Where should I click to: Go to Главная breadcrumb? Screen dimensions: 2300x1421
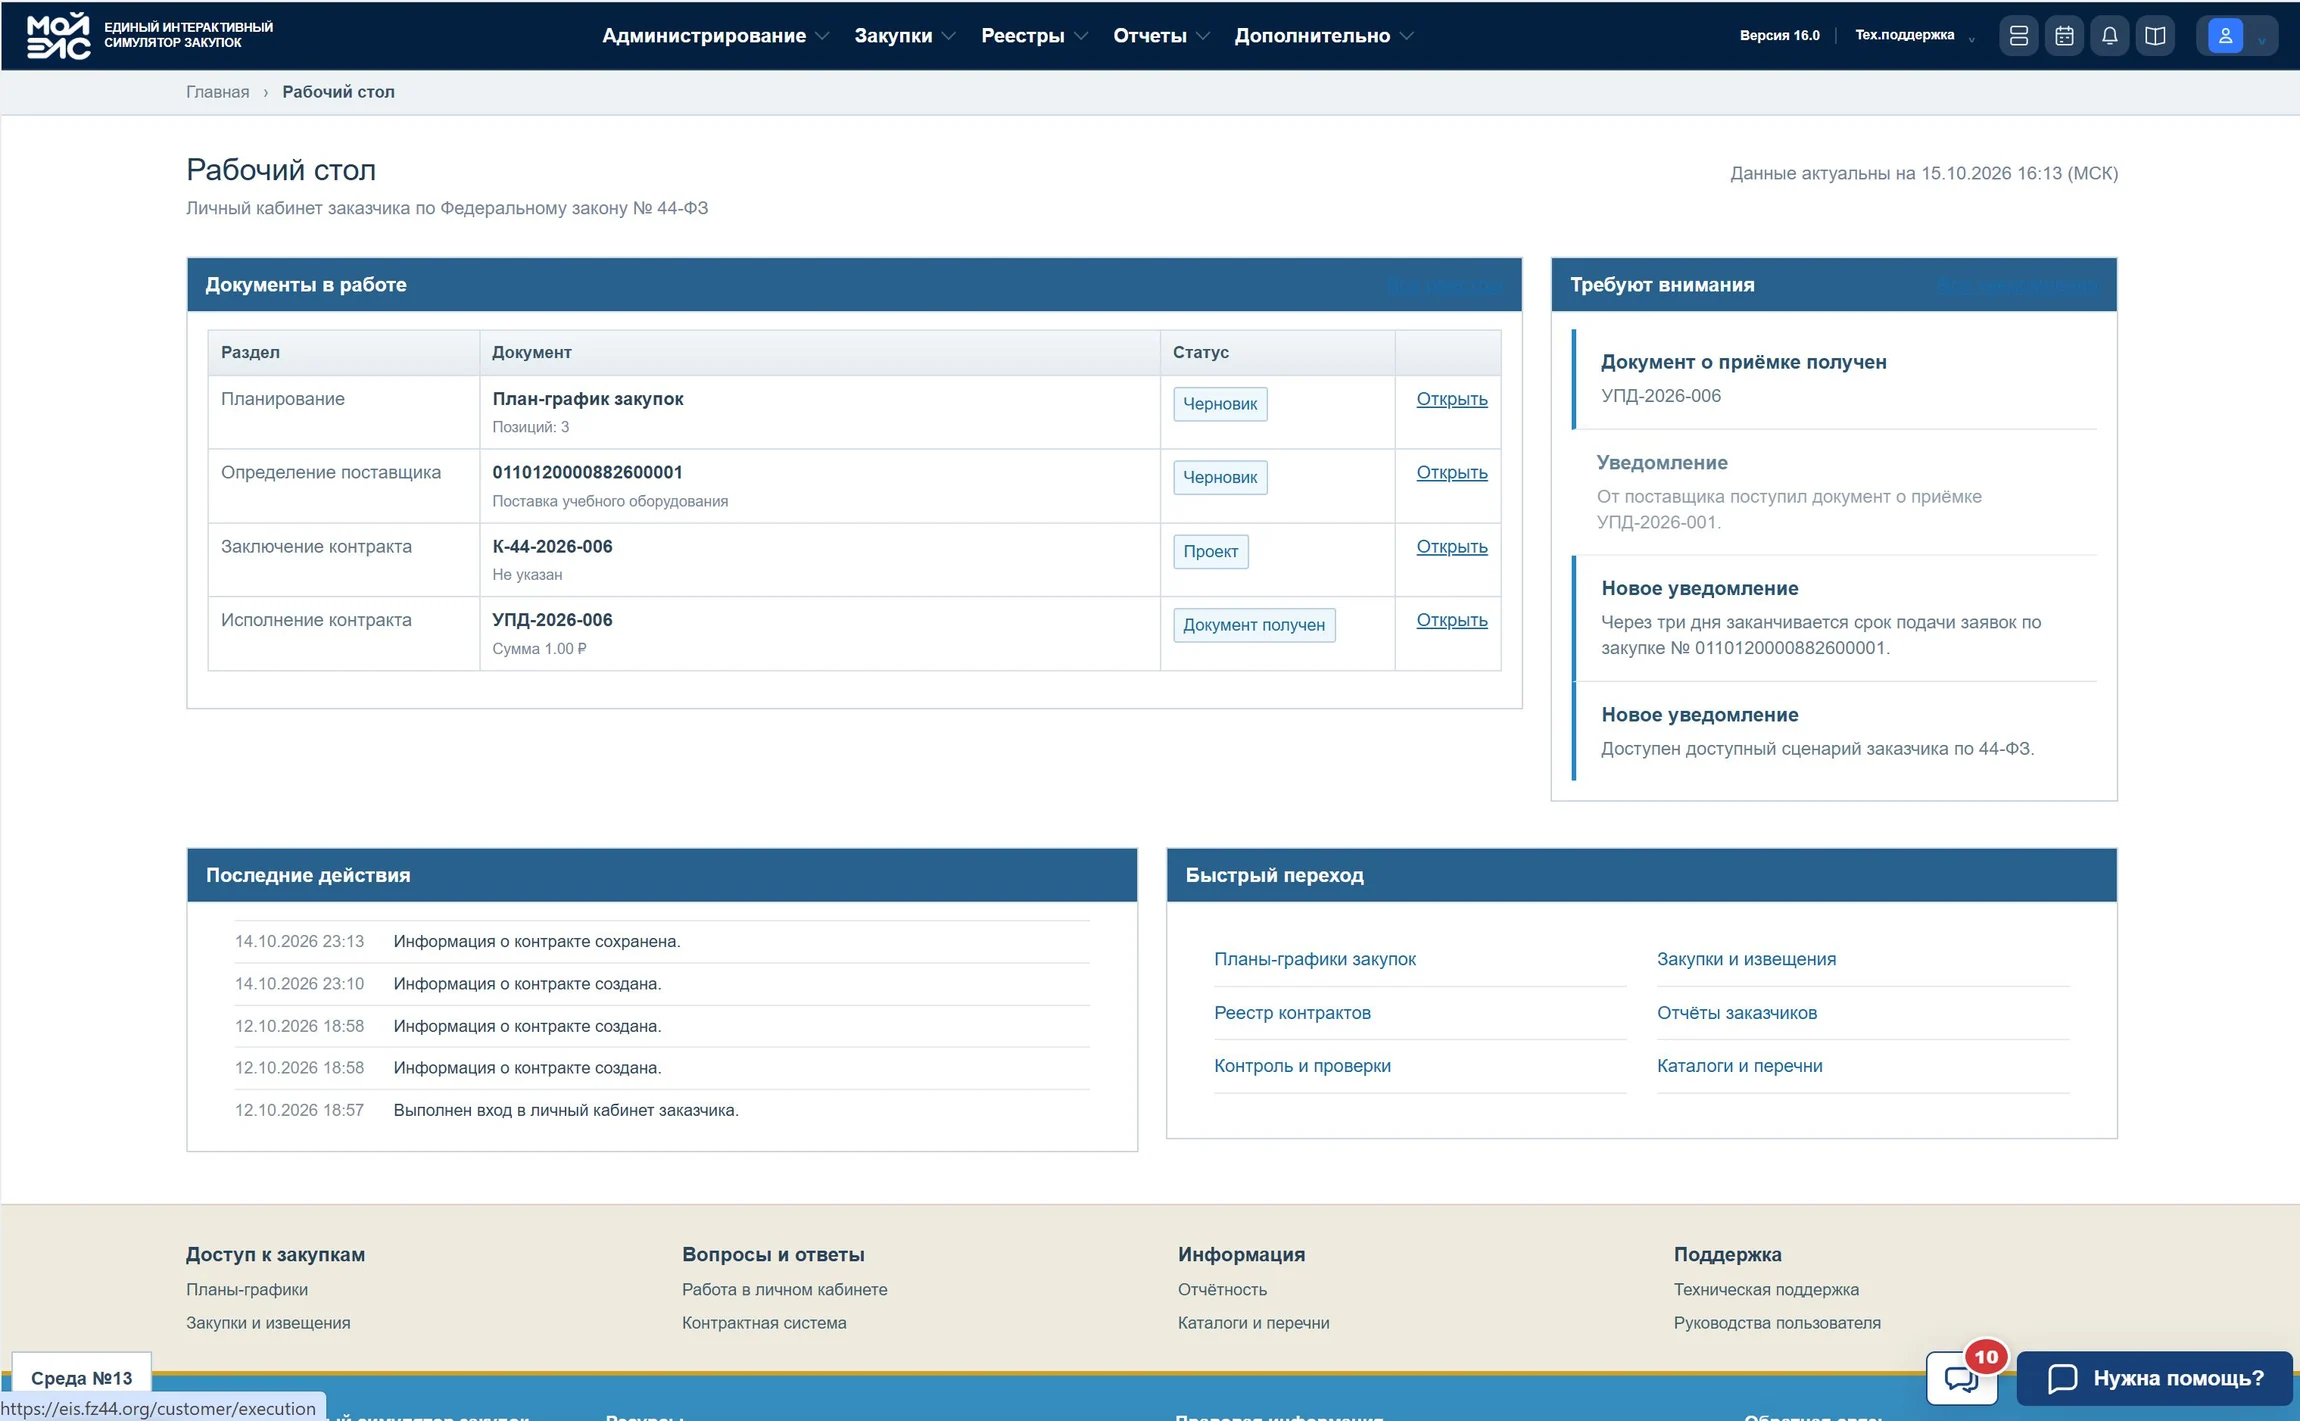point(217,91)
